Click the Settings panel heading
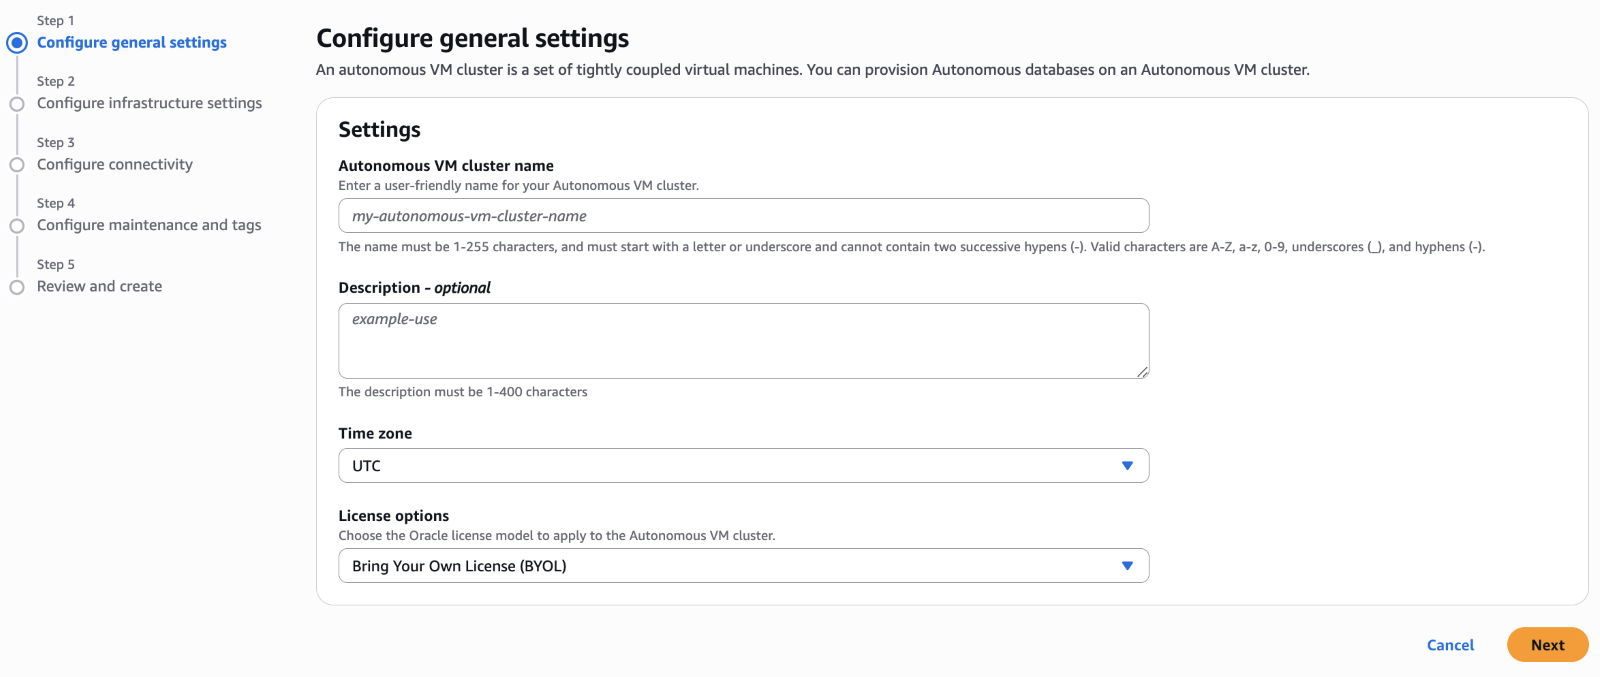The width and height of the screenshot is (1600, 677). (380, 130)
